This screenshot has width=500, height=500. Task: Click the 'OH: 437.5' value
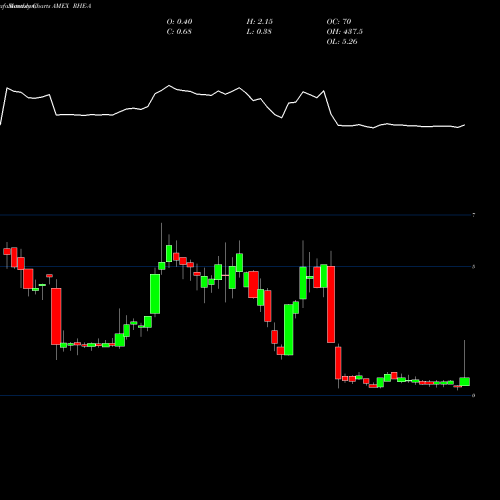click(345, 32)
